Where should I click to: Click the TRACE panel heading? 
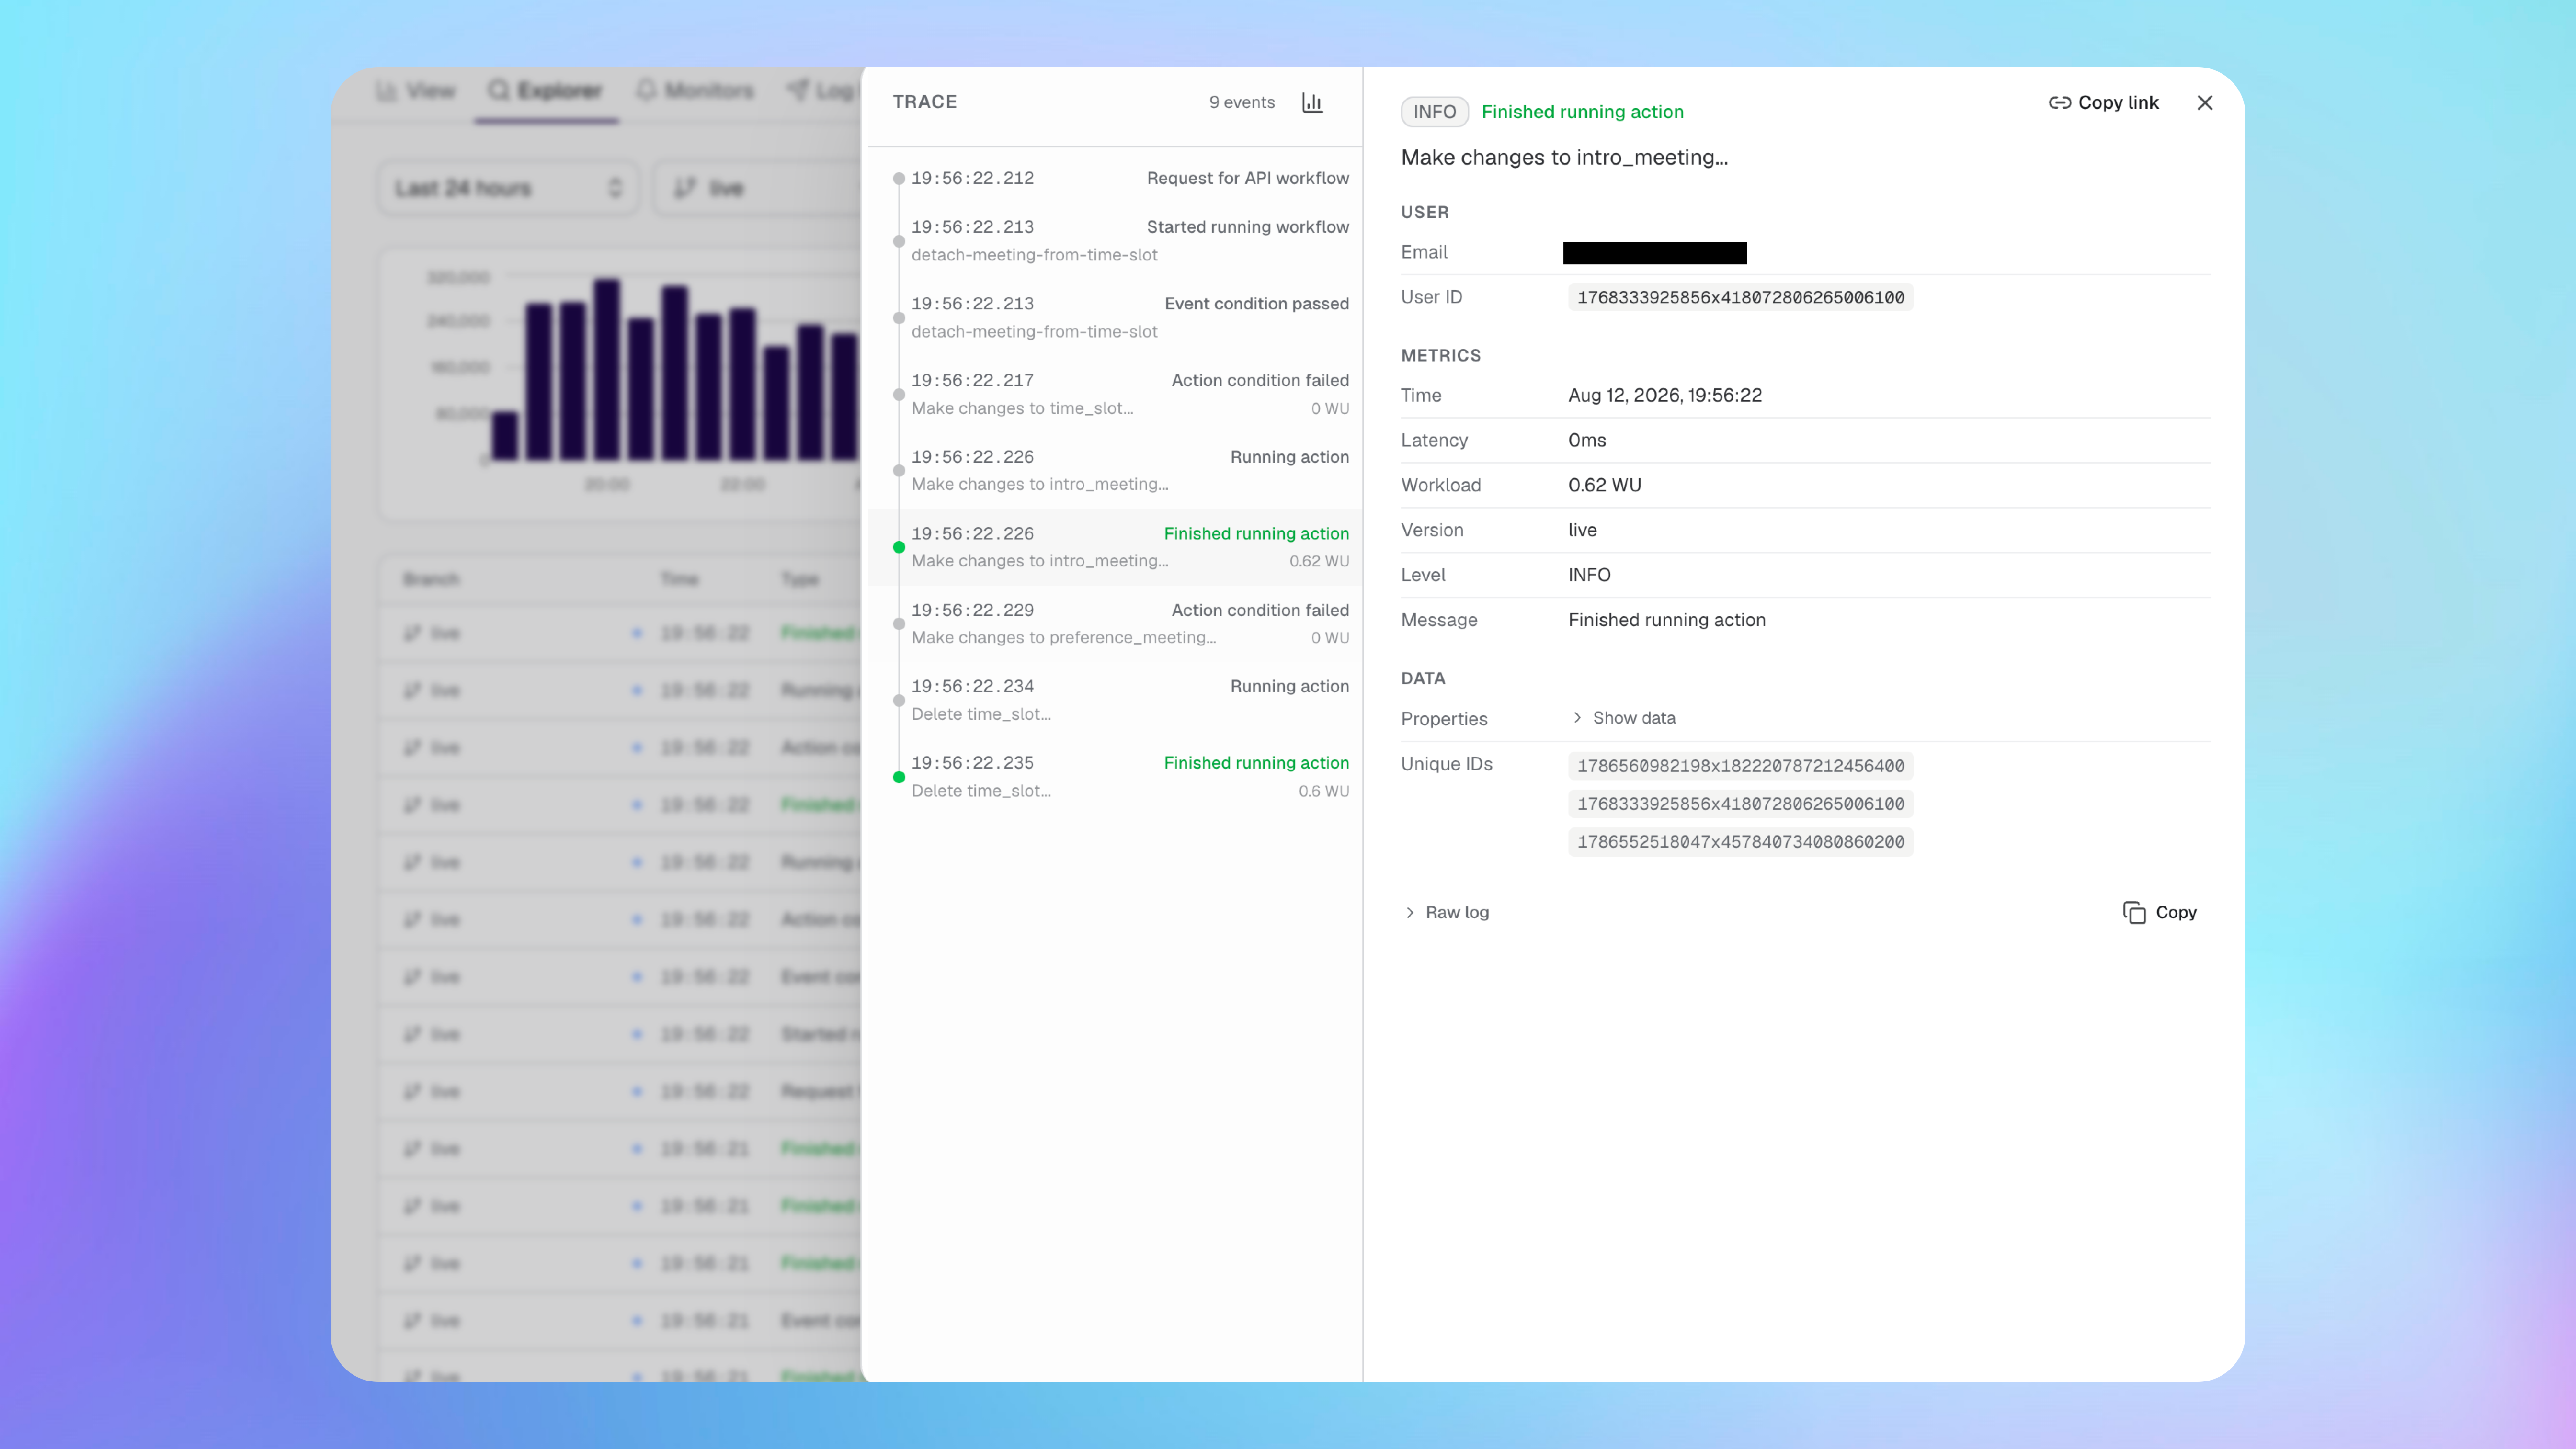[x=924, y=102]
